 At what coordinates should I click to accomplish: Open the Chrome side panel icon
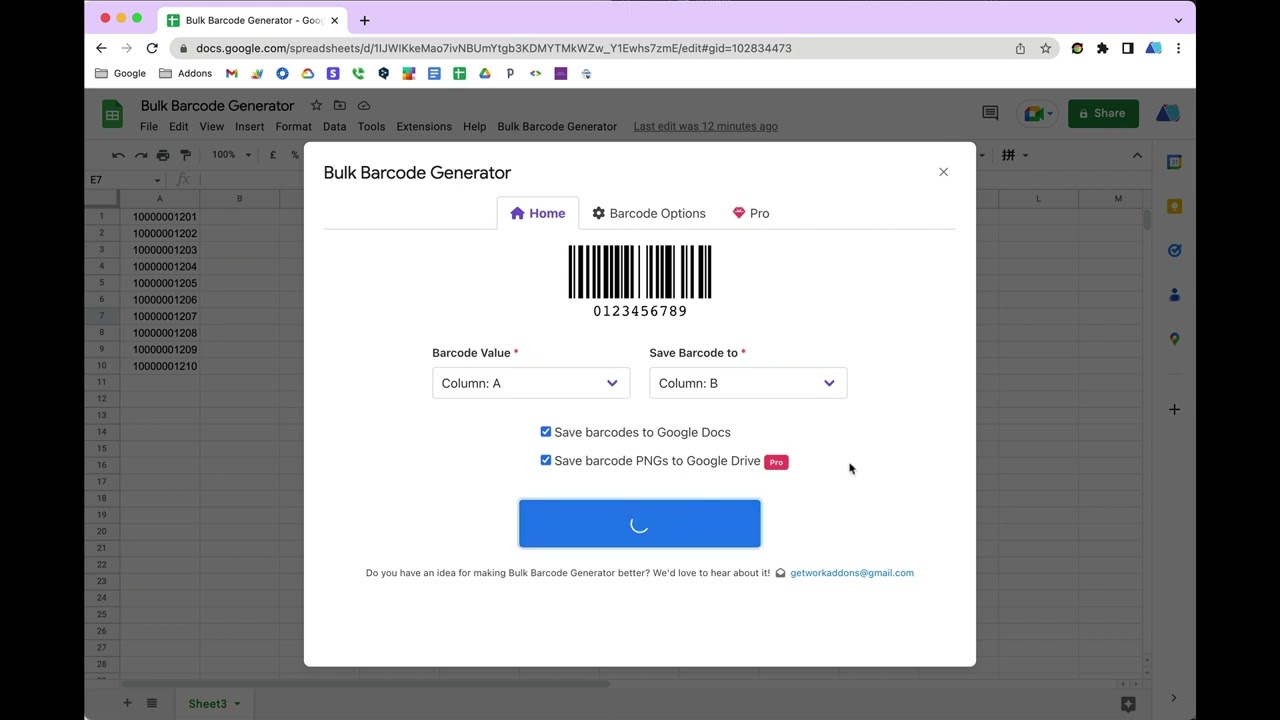click(1127, 48)
